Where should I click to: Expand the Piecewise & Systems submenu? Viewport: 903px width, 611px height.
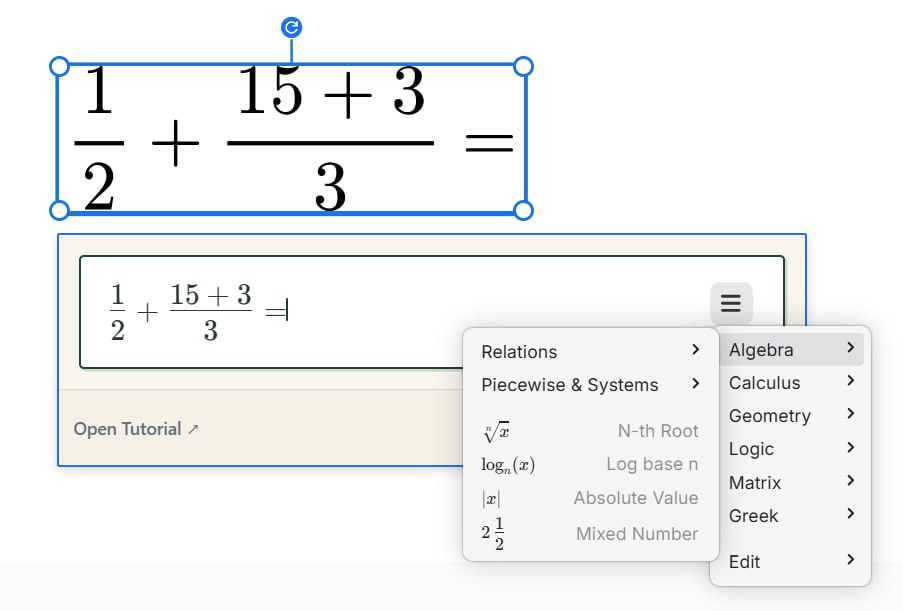590,385
